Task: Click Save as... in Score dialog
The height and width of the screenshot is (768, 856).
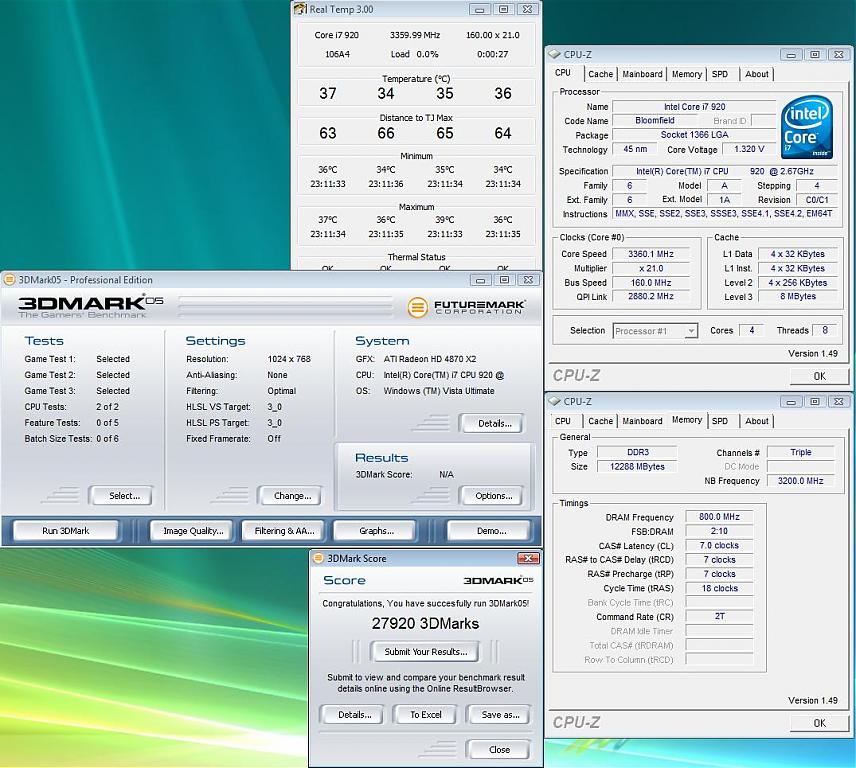Action: (x=500, y=715)
